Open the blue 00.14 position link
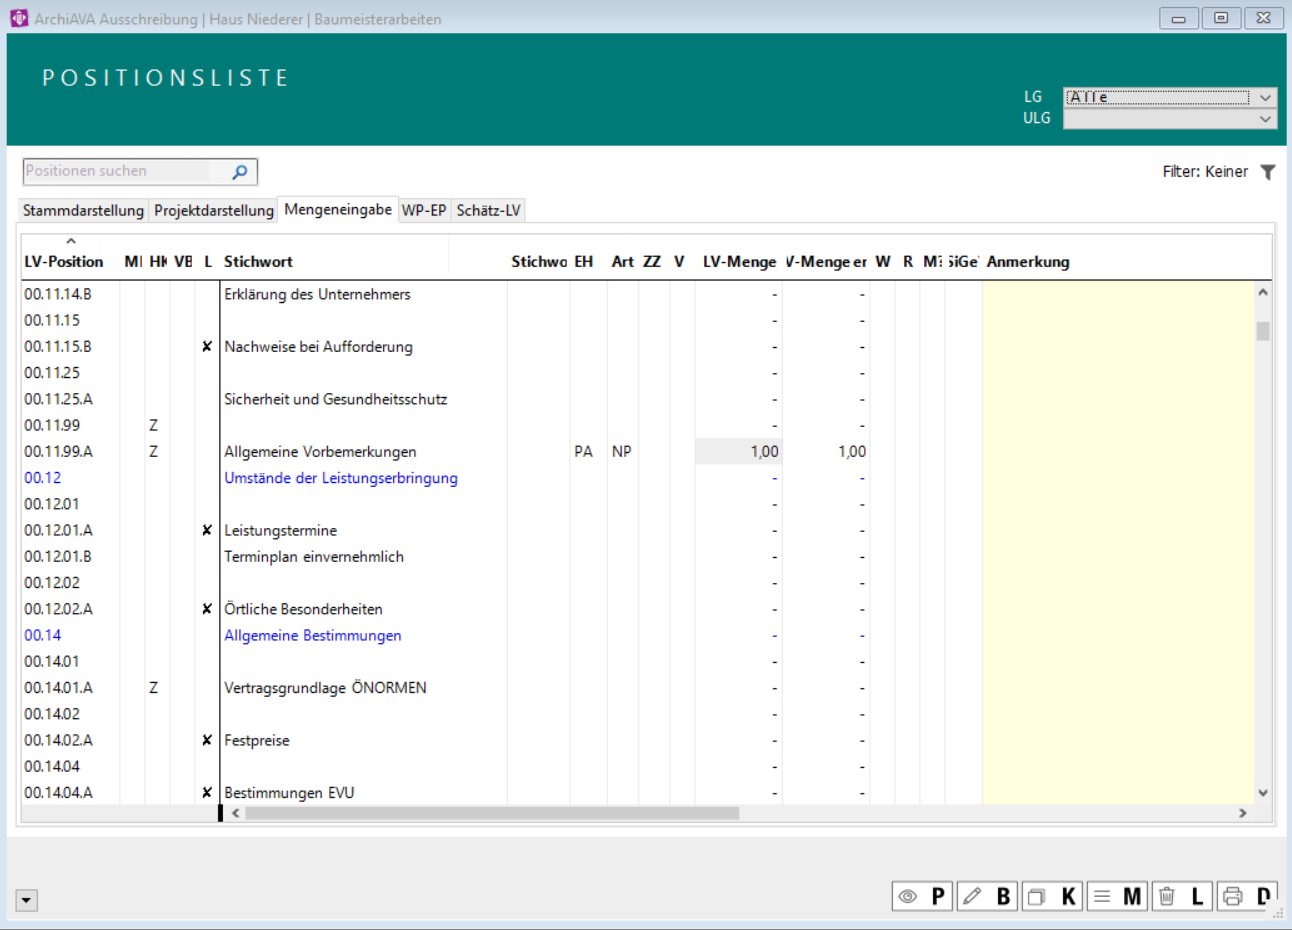 (43, 635)
